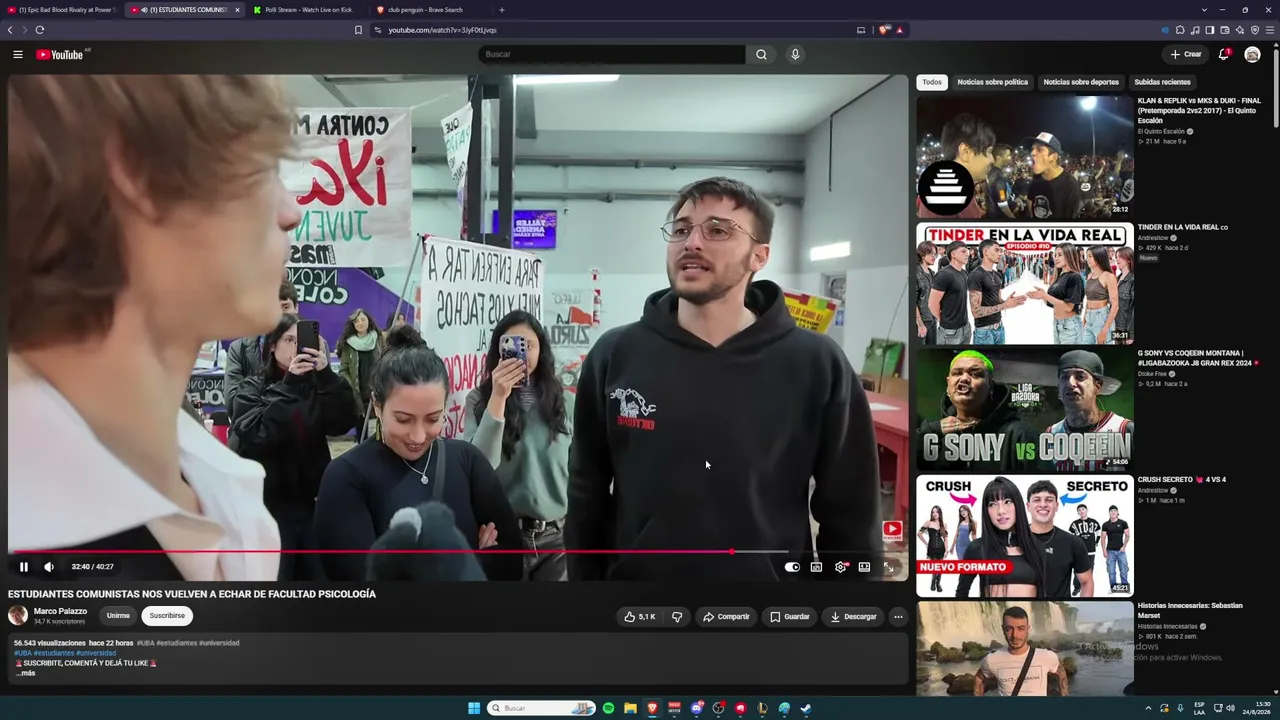
Task: Open Brave Shields lion icon
Action: pos(884,30)
